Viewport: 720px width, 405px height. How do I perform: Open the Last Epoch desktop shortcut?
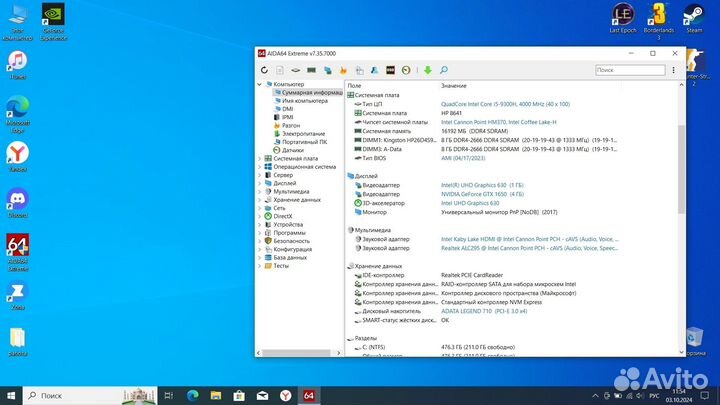pos(623,18)
